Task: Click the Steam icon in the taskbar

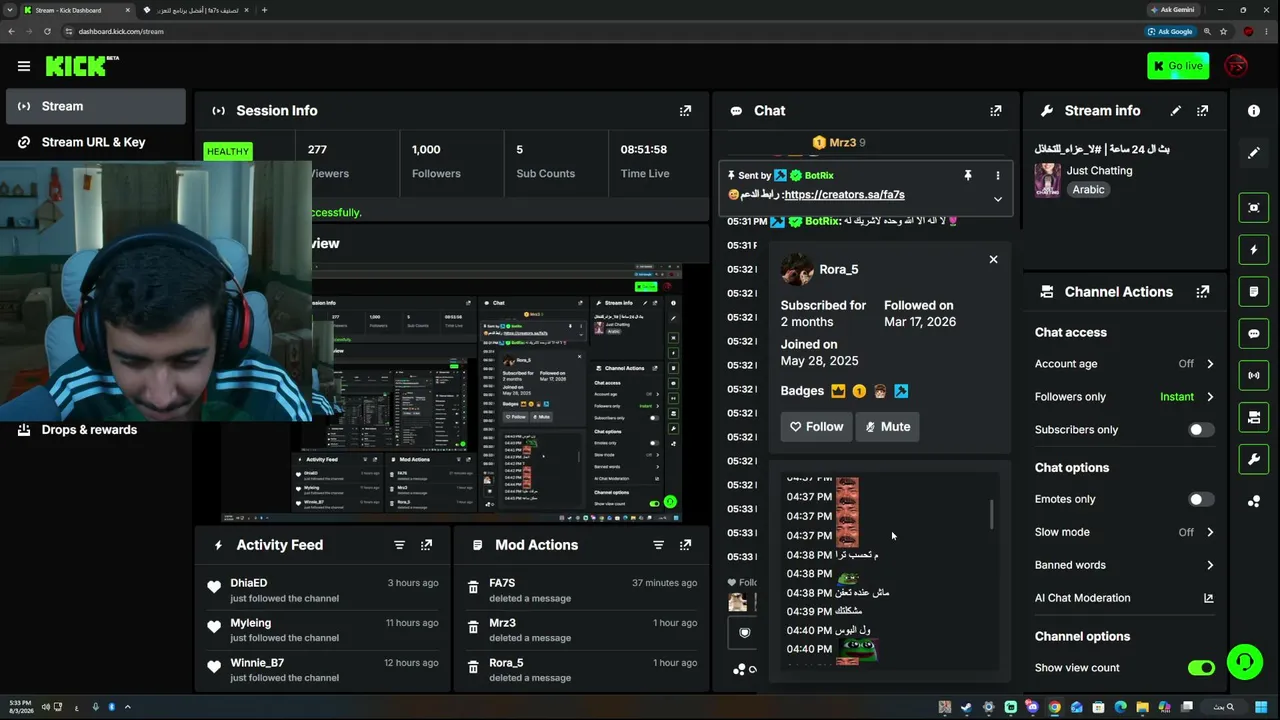Action: [x=966, y=707]
